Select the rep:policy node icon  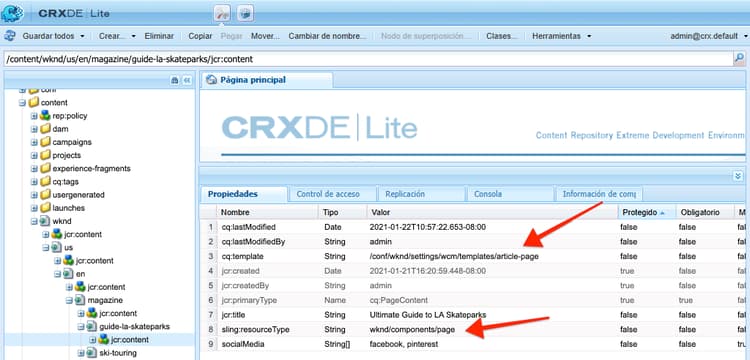[x=45, y=116]
